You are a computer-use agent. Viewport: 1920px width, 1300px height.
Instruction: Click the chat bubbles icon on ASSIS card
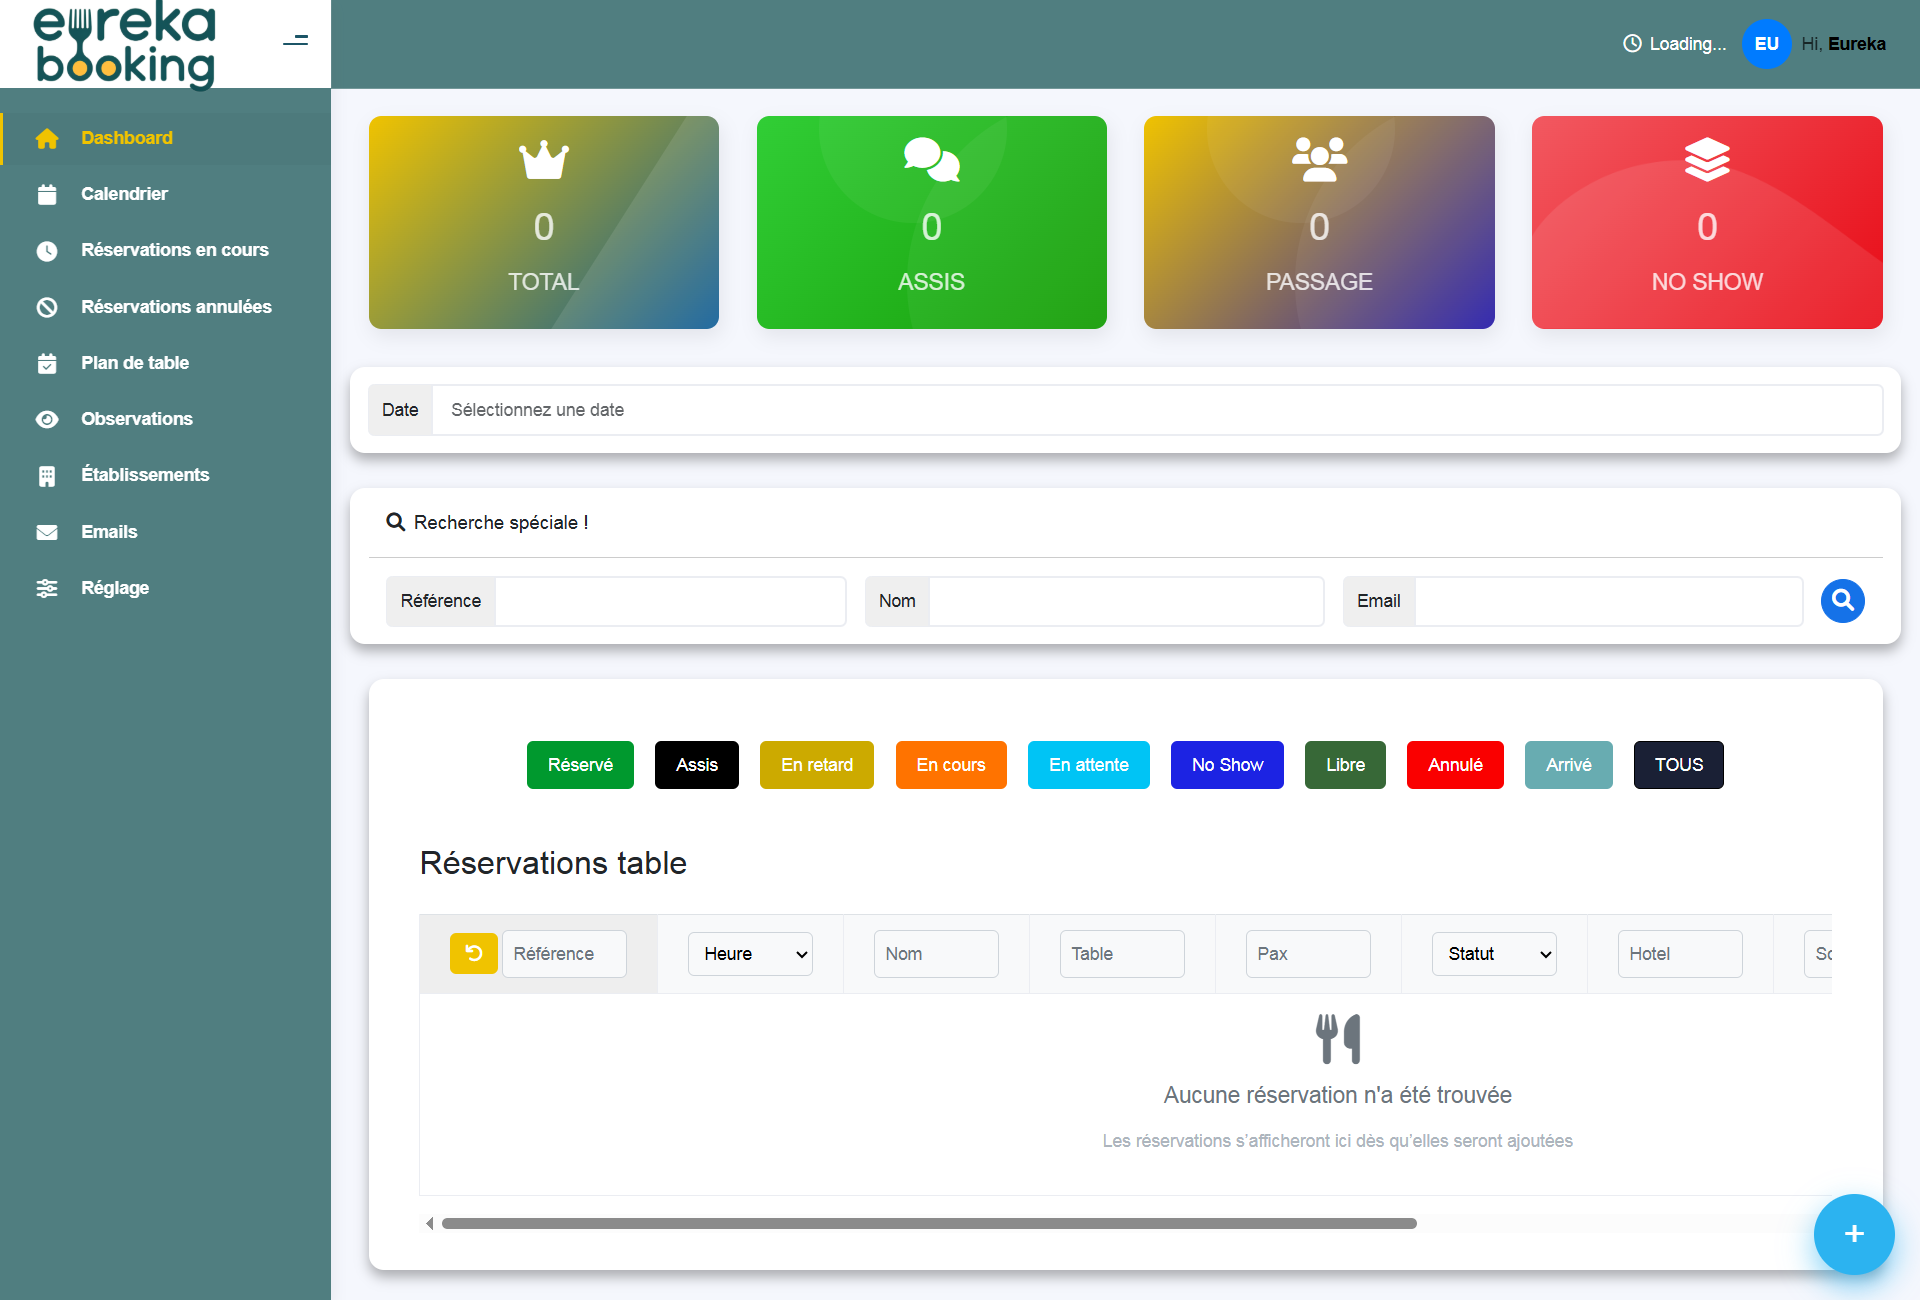tap(931, 160)
